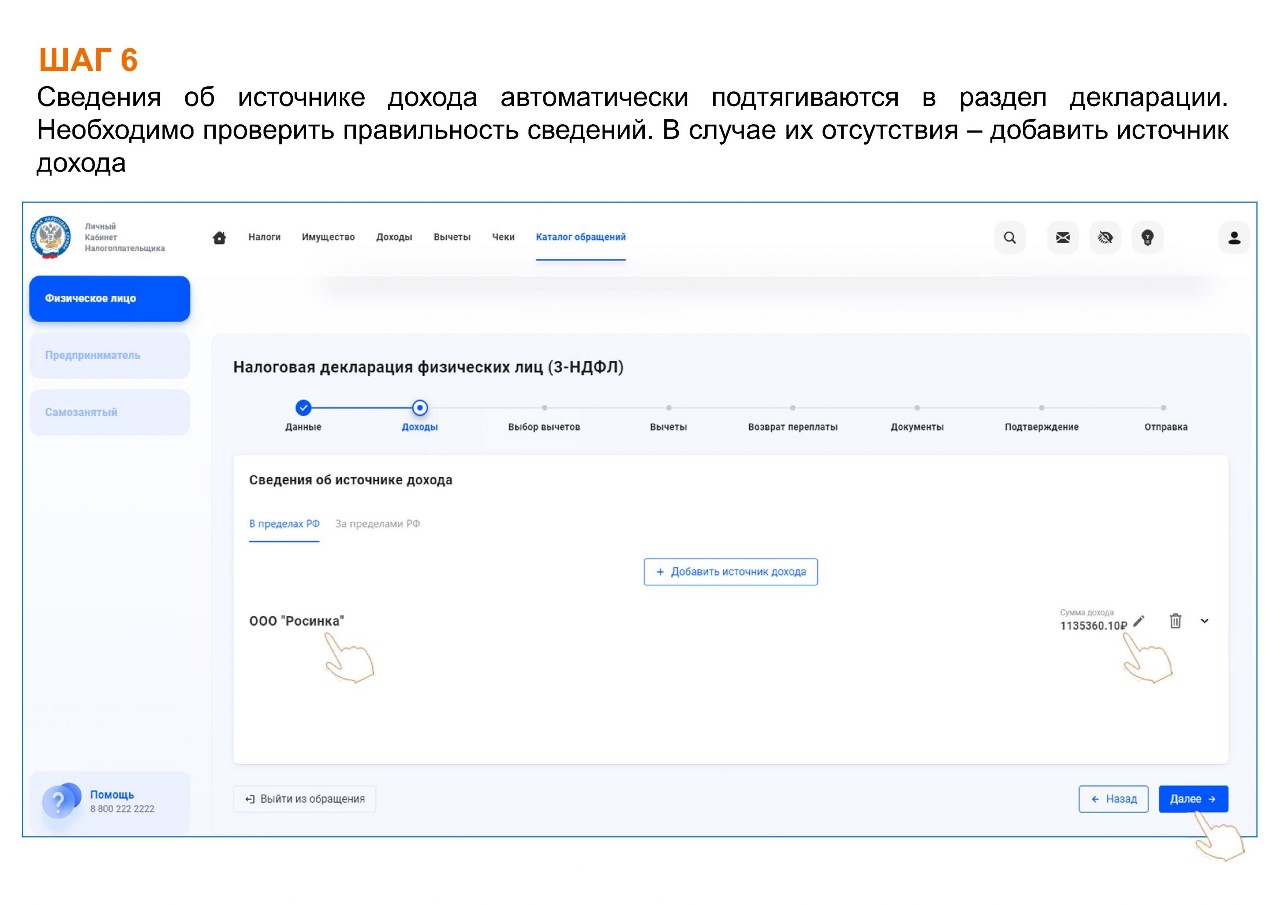Select the Данные completed step marker
The width and height of the screenshot is (1280, 905).
[304, 407]
